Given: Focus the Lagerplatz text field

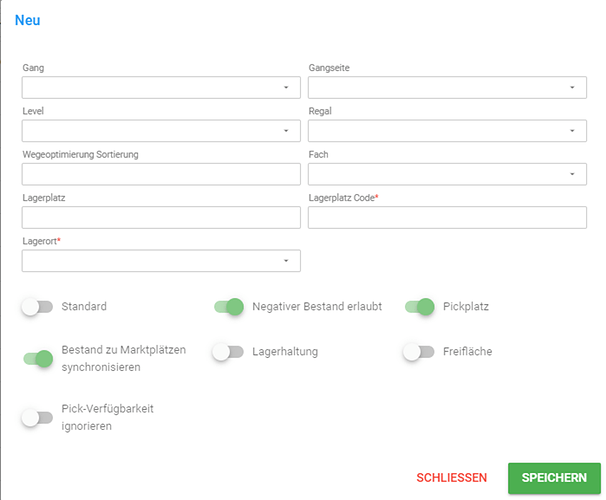Looking at the screenshot, I should click(161, 217).
